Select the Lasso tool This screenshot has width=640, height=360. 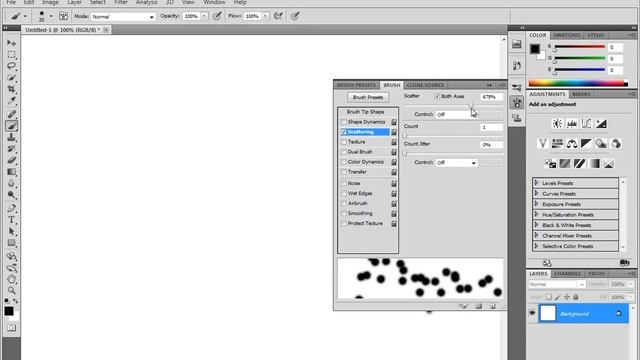click(x=11, y=66)
